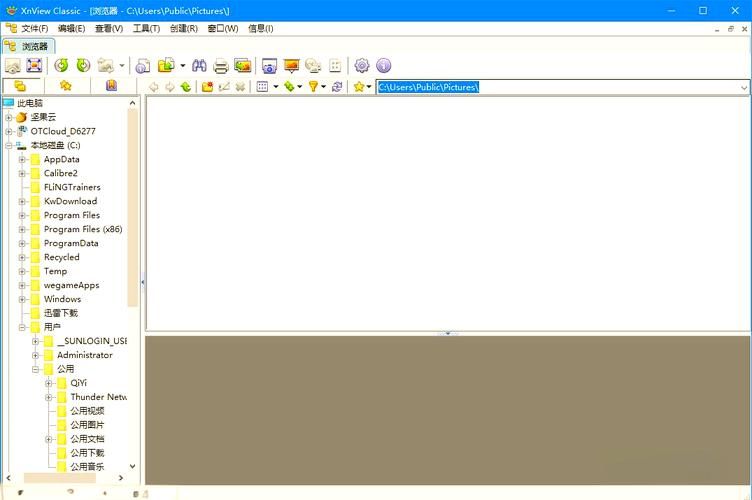Open the 信息(I) menu
Viewport: 752px width, 500px height.
point(260,29)
